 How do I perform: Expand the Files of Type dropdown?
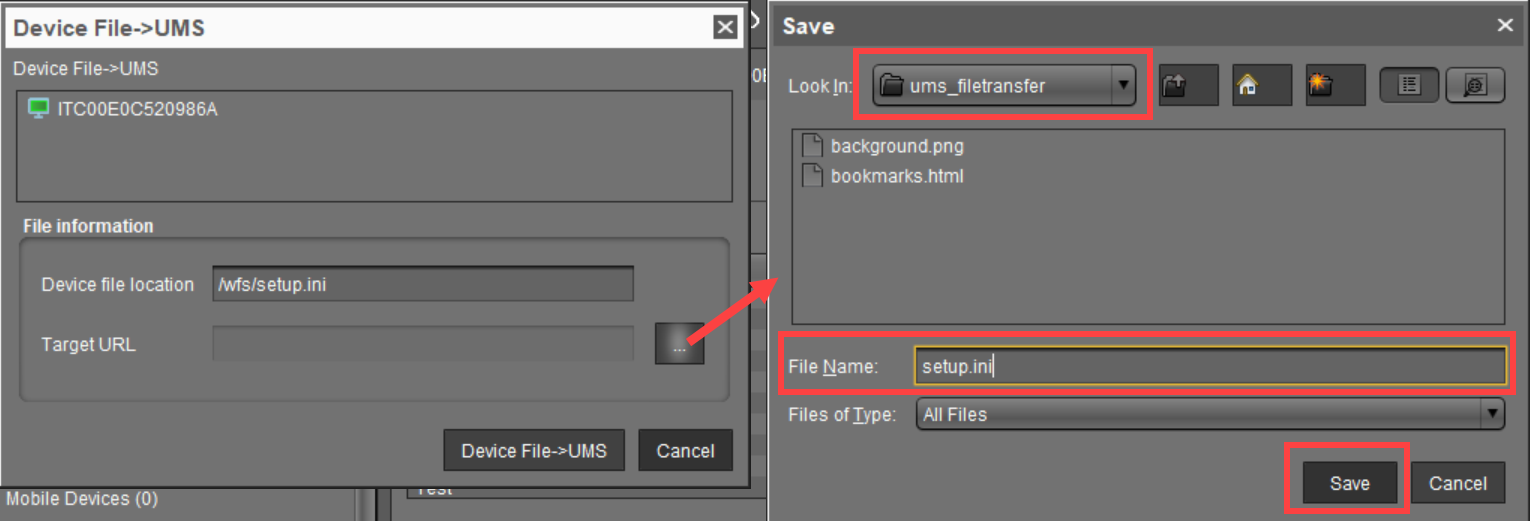click(x=1493, y=413)
